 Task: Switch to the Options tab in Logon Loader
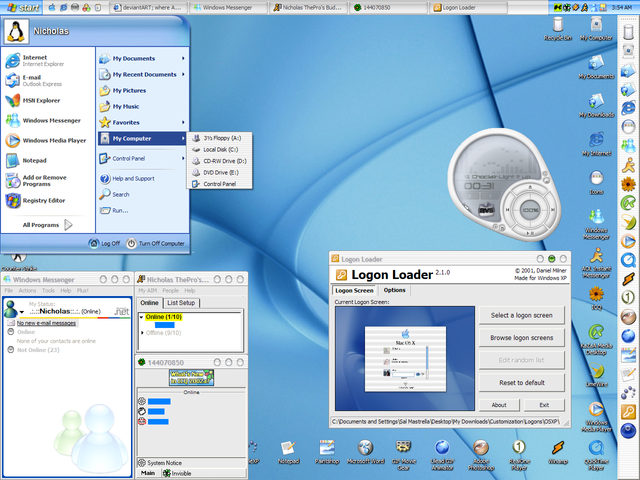[x=394, y=290]
